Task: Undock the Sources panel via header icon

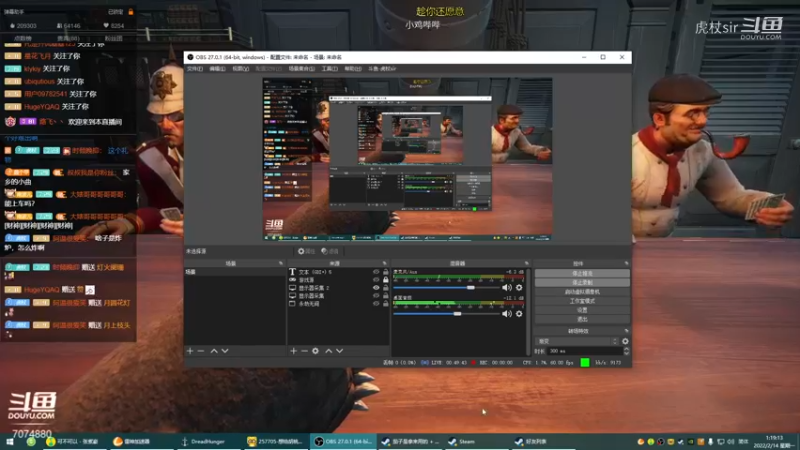Action: (x=384, y=263)
